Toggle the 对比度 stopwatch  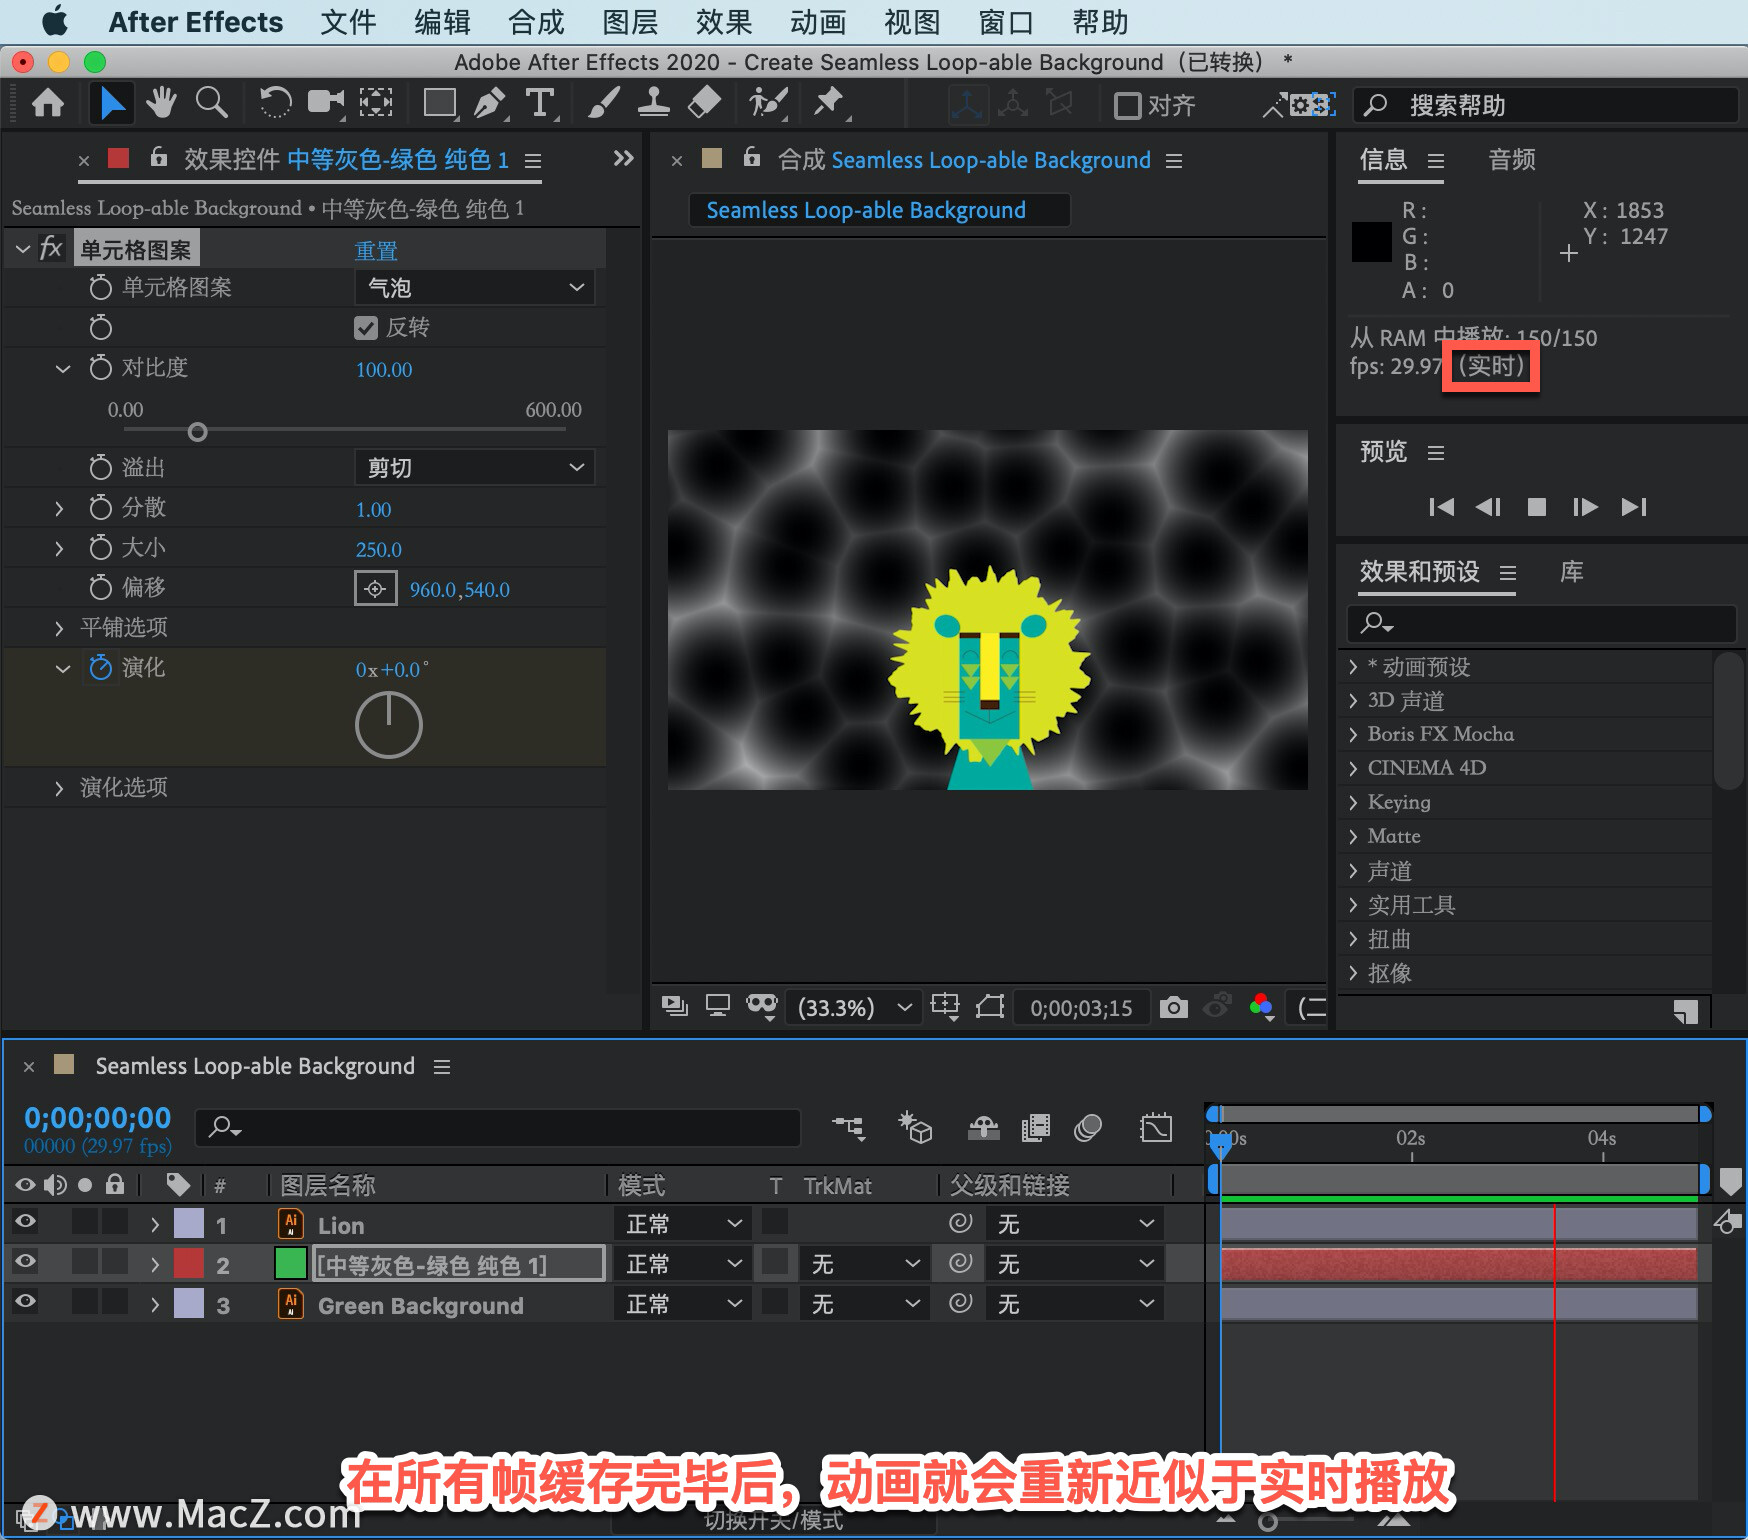point(100,367)
